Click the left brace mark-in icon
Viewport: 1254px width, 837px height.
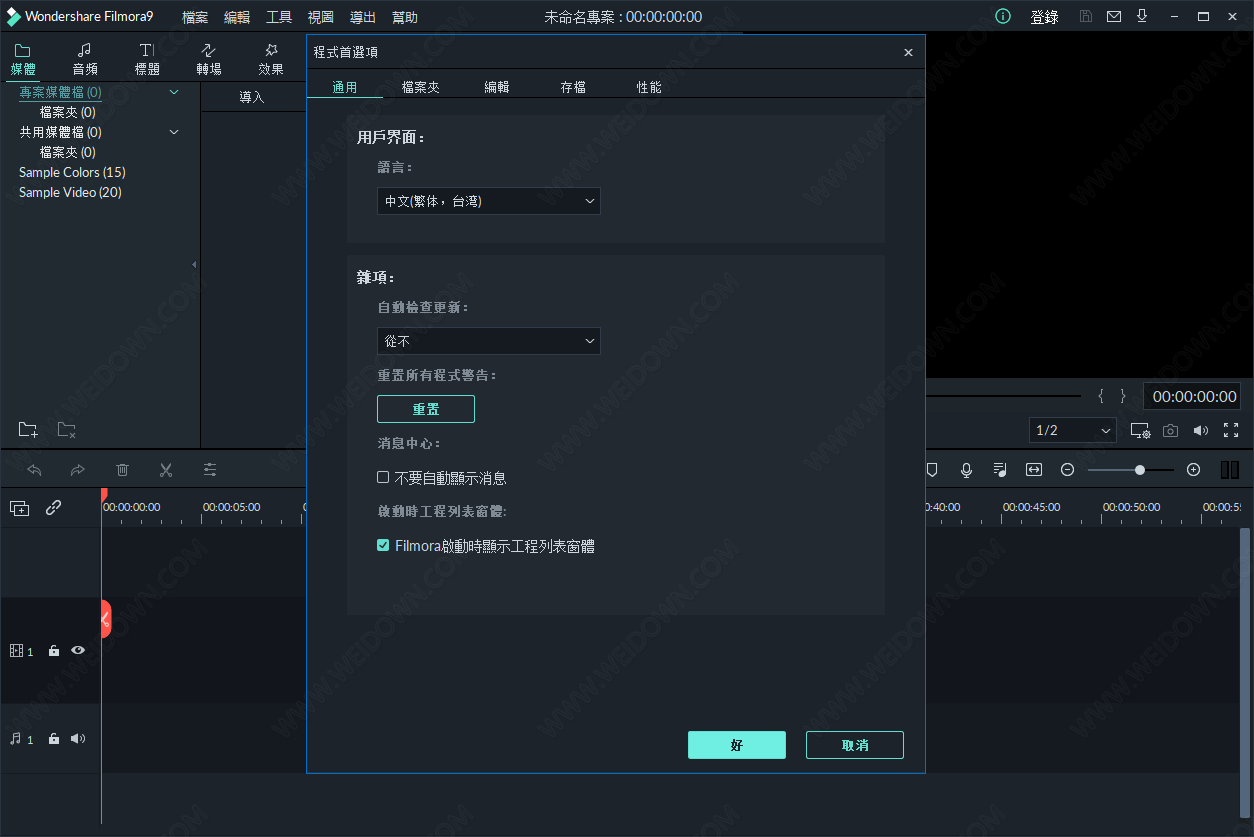point(1101,396)
